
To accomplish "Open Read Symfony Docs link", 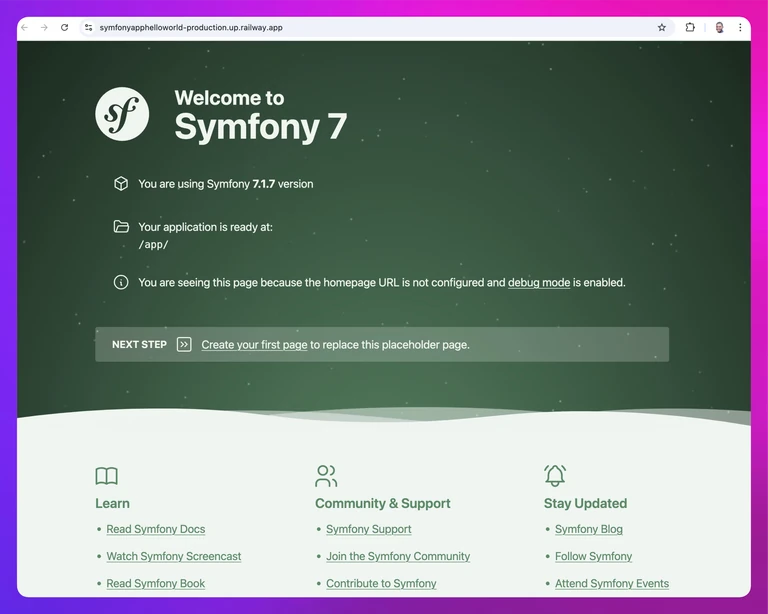I will coord(156,529).
